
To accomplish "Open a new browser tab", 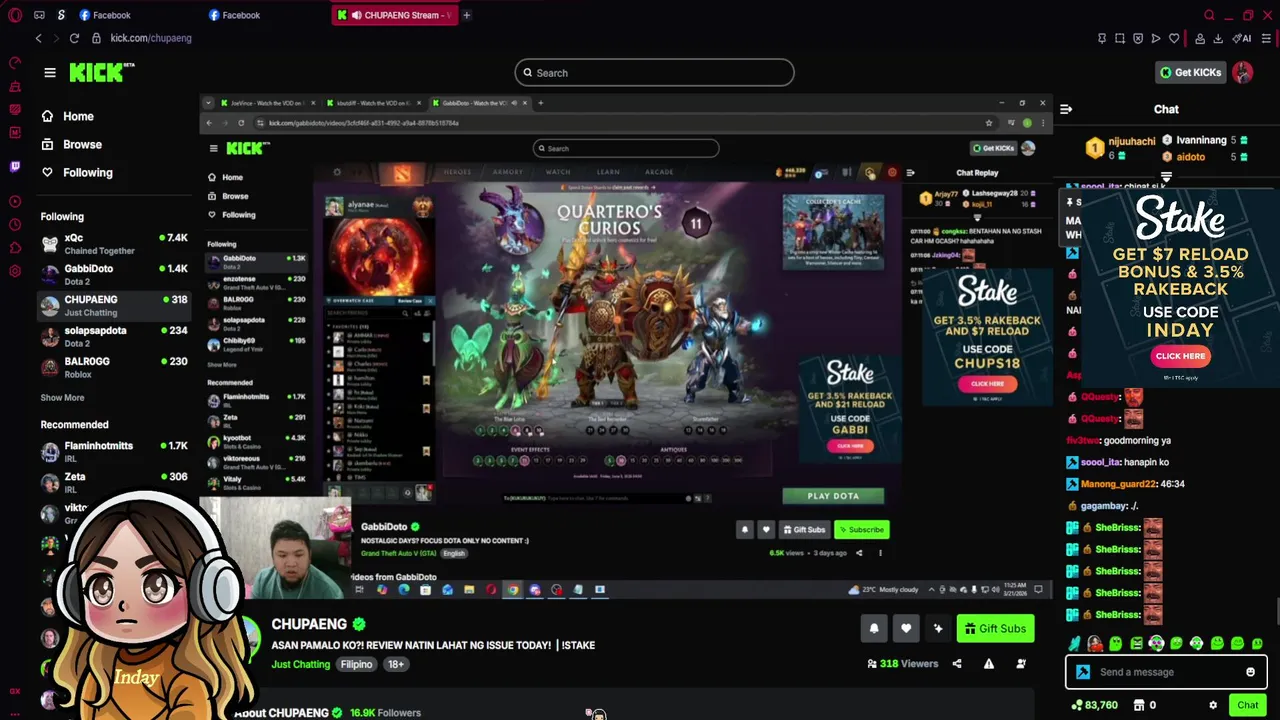I will coord(467,15).
